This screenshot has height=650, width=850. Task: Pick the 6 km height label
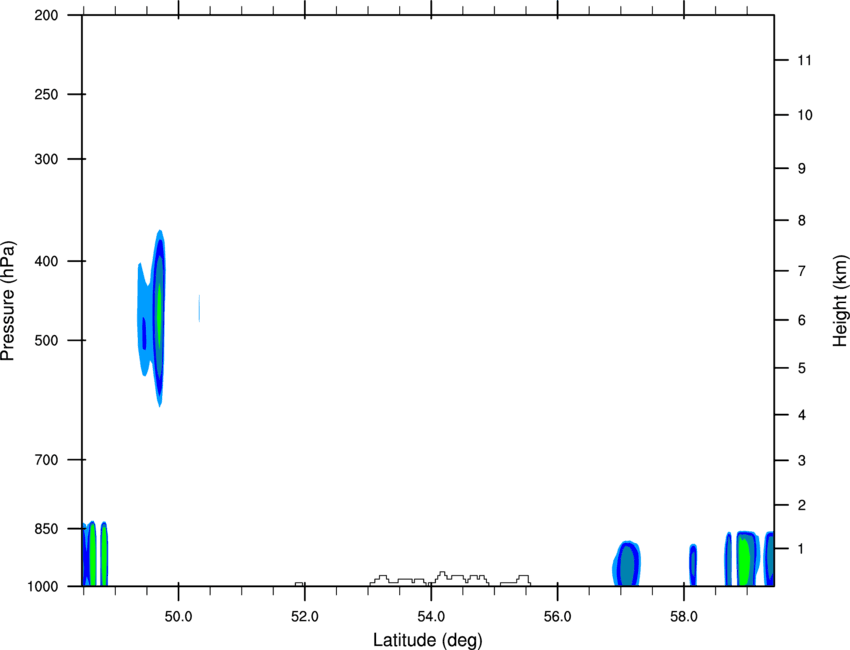pos(802,320)
